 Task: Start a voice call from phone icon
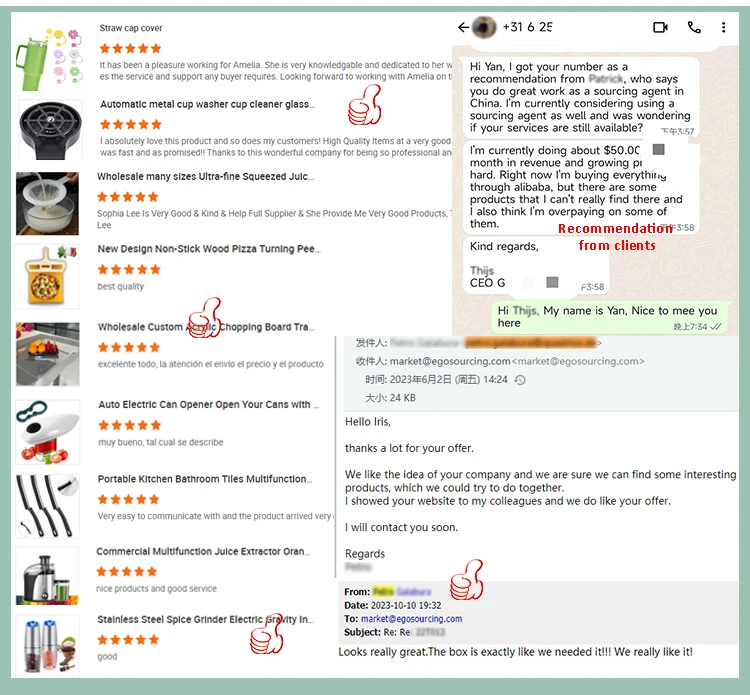694,27
